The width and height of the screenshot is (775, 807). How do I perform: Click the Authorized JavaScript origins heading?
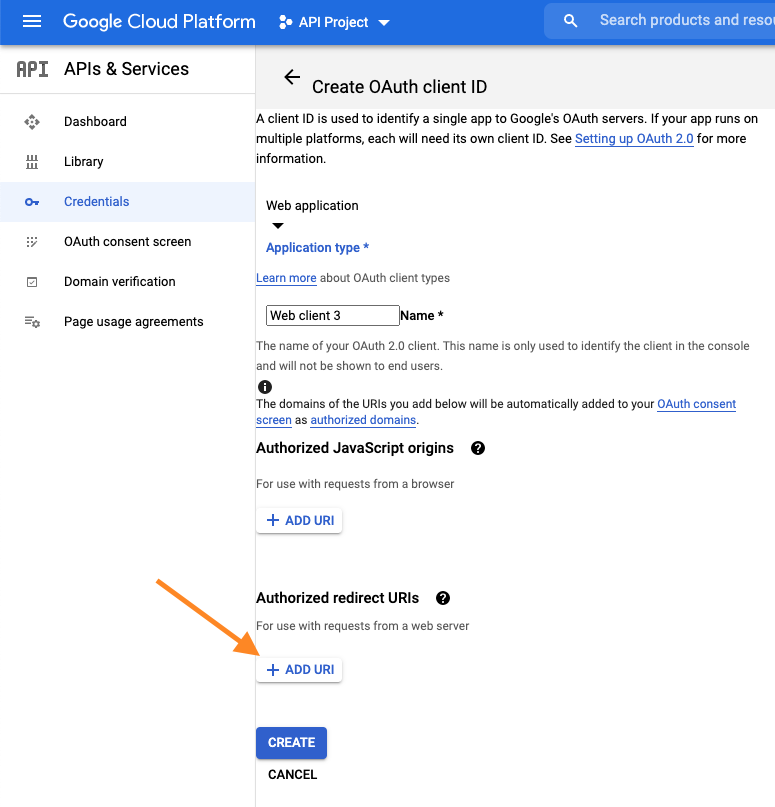pyautogui.click(x=355, y=448)
